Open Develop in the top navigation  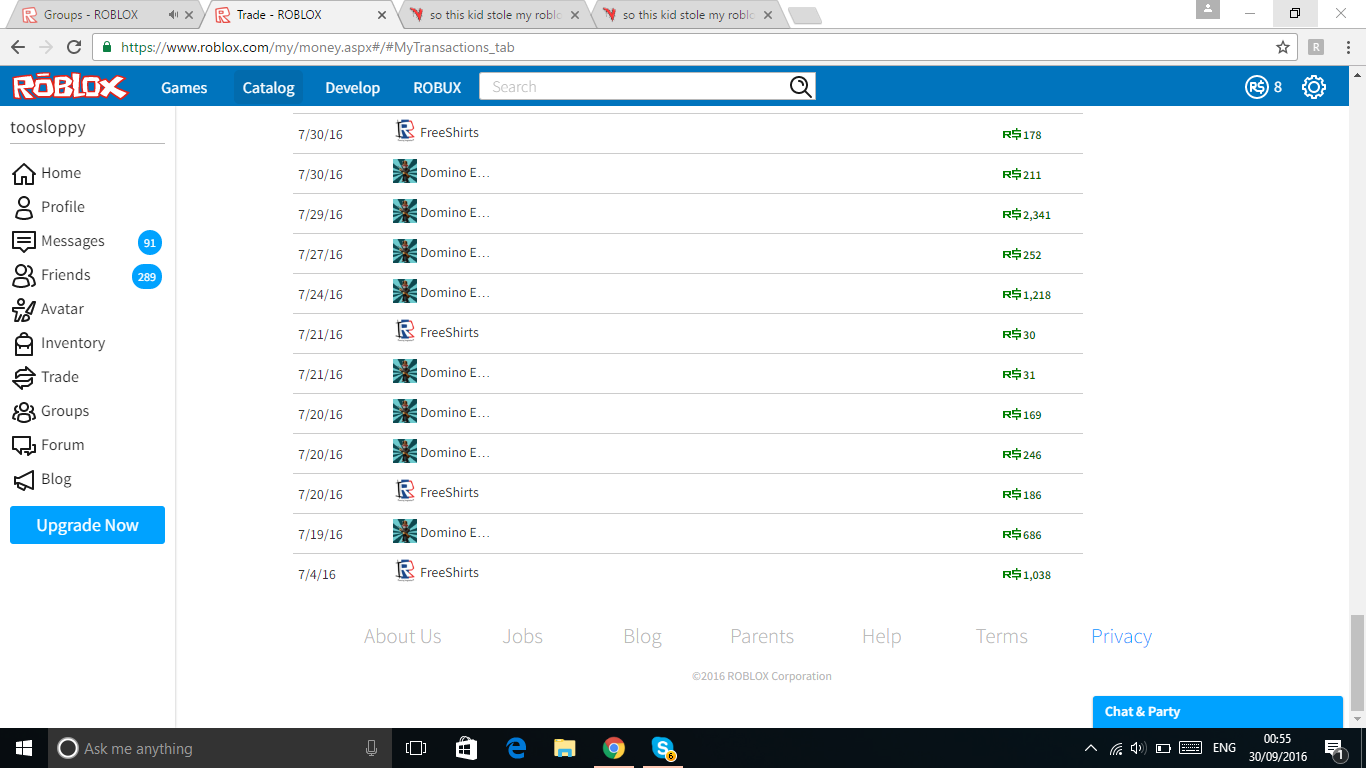click(353, 87)
